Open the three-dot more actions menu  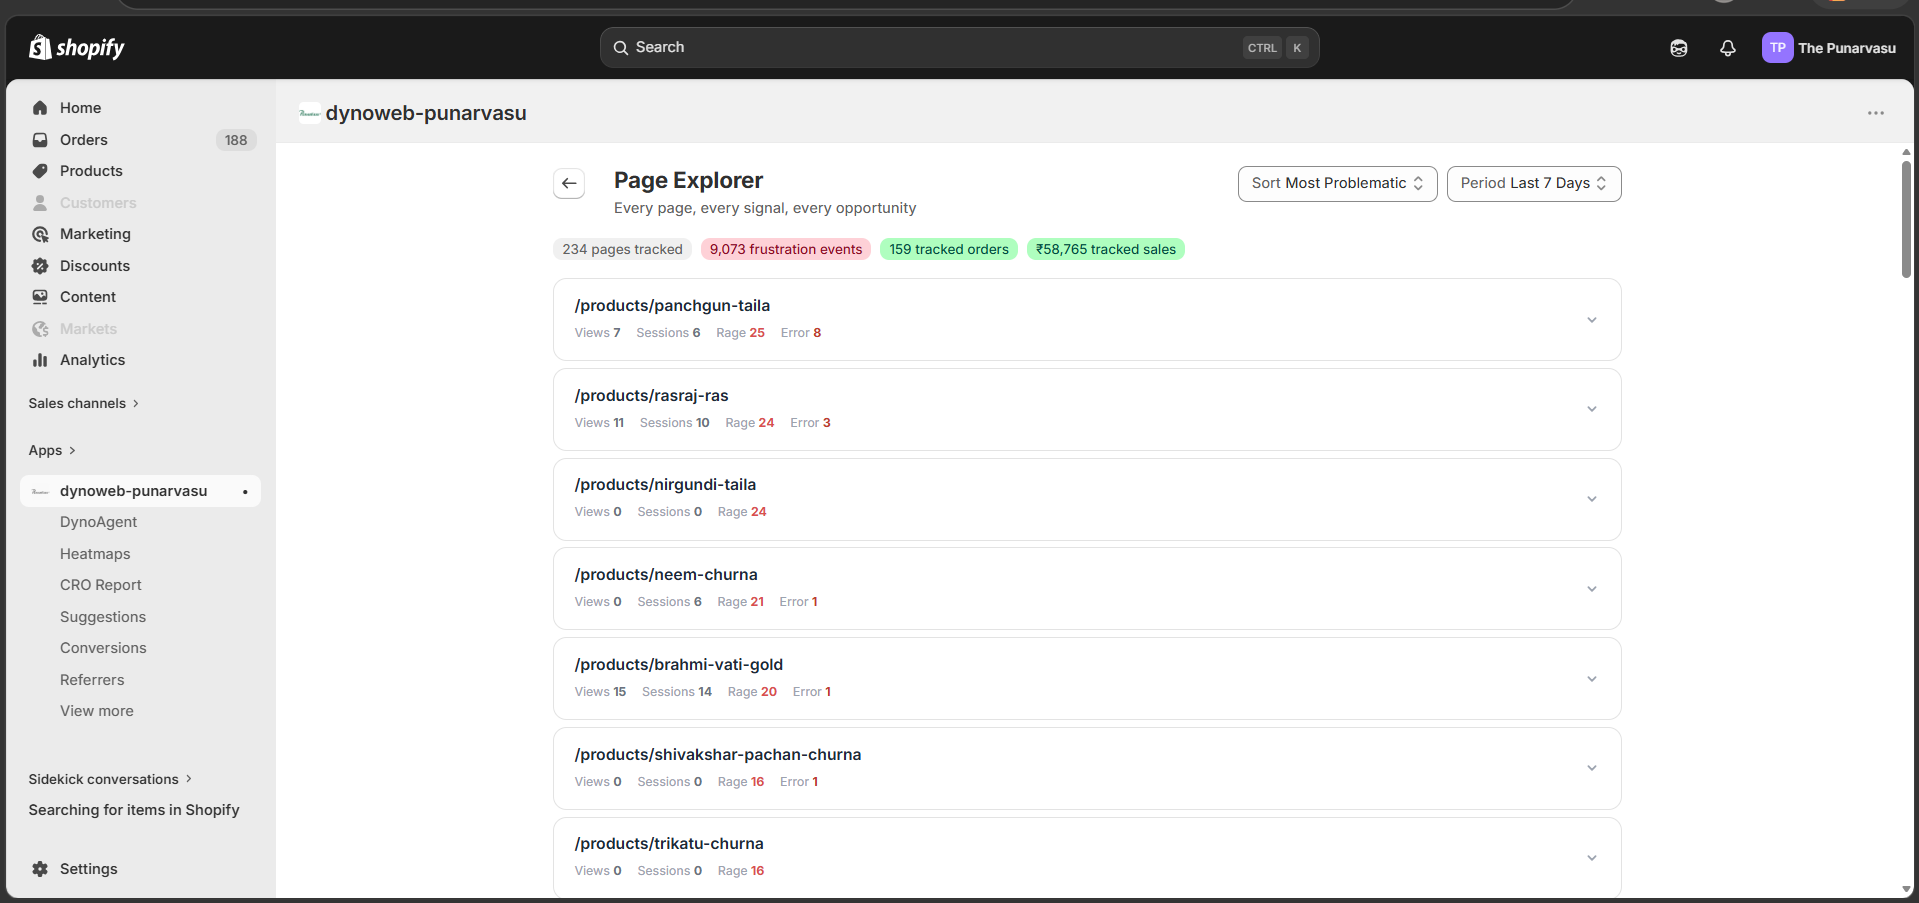tap(1875, 113)
